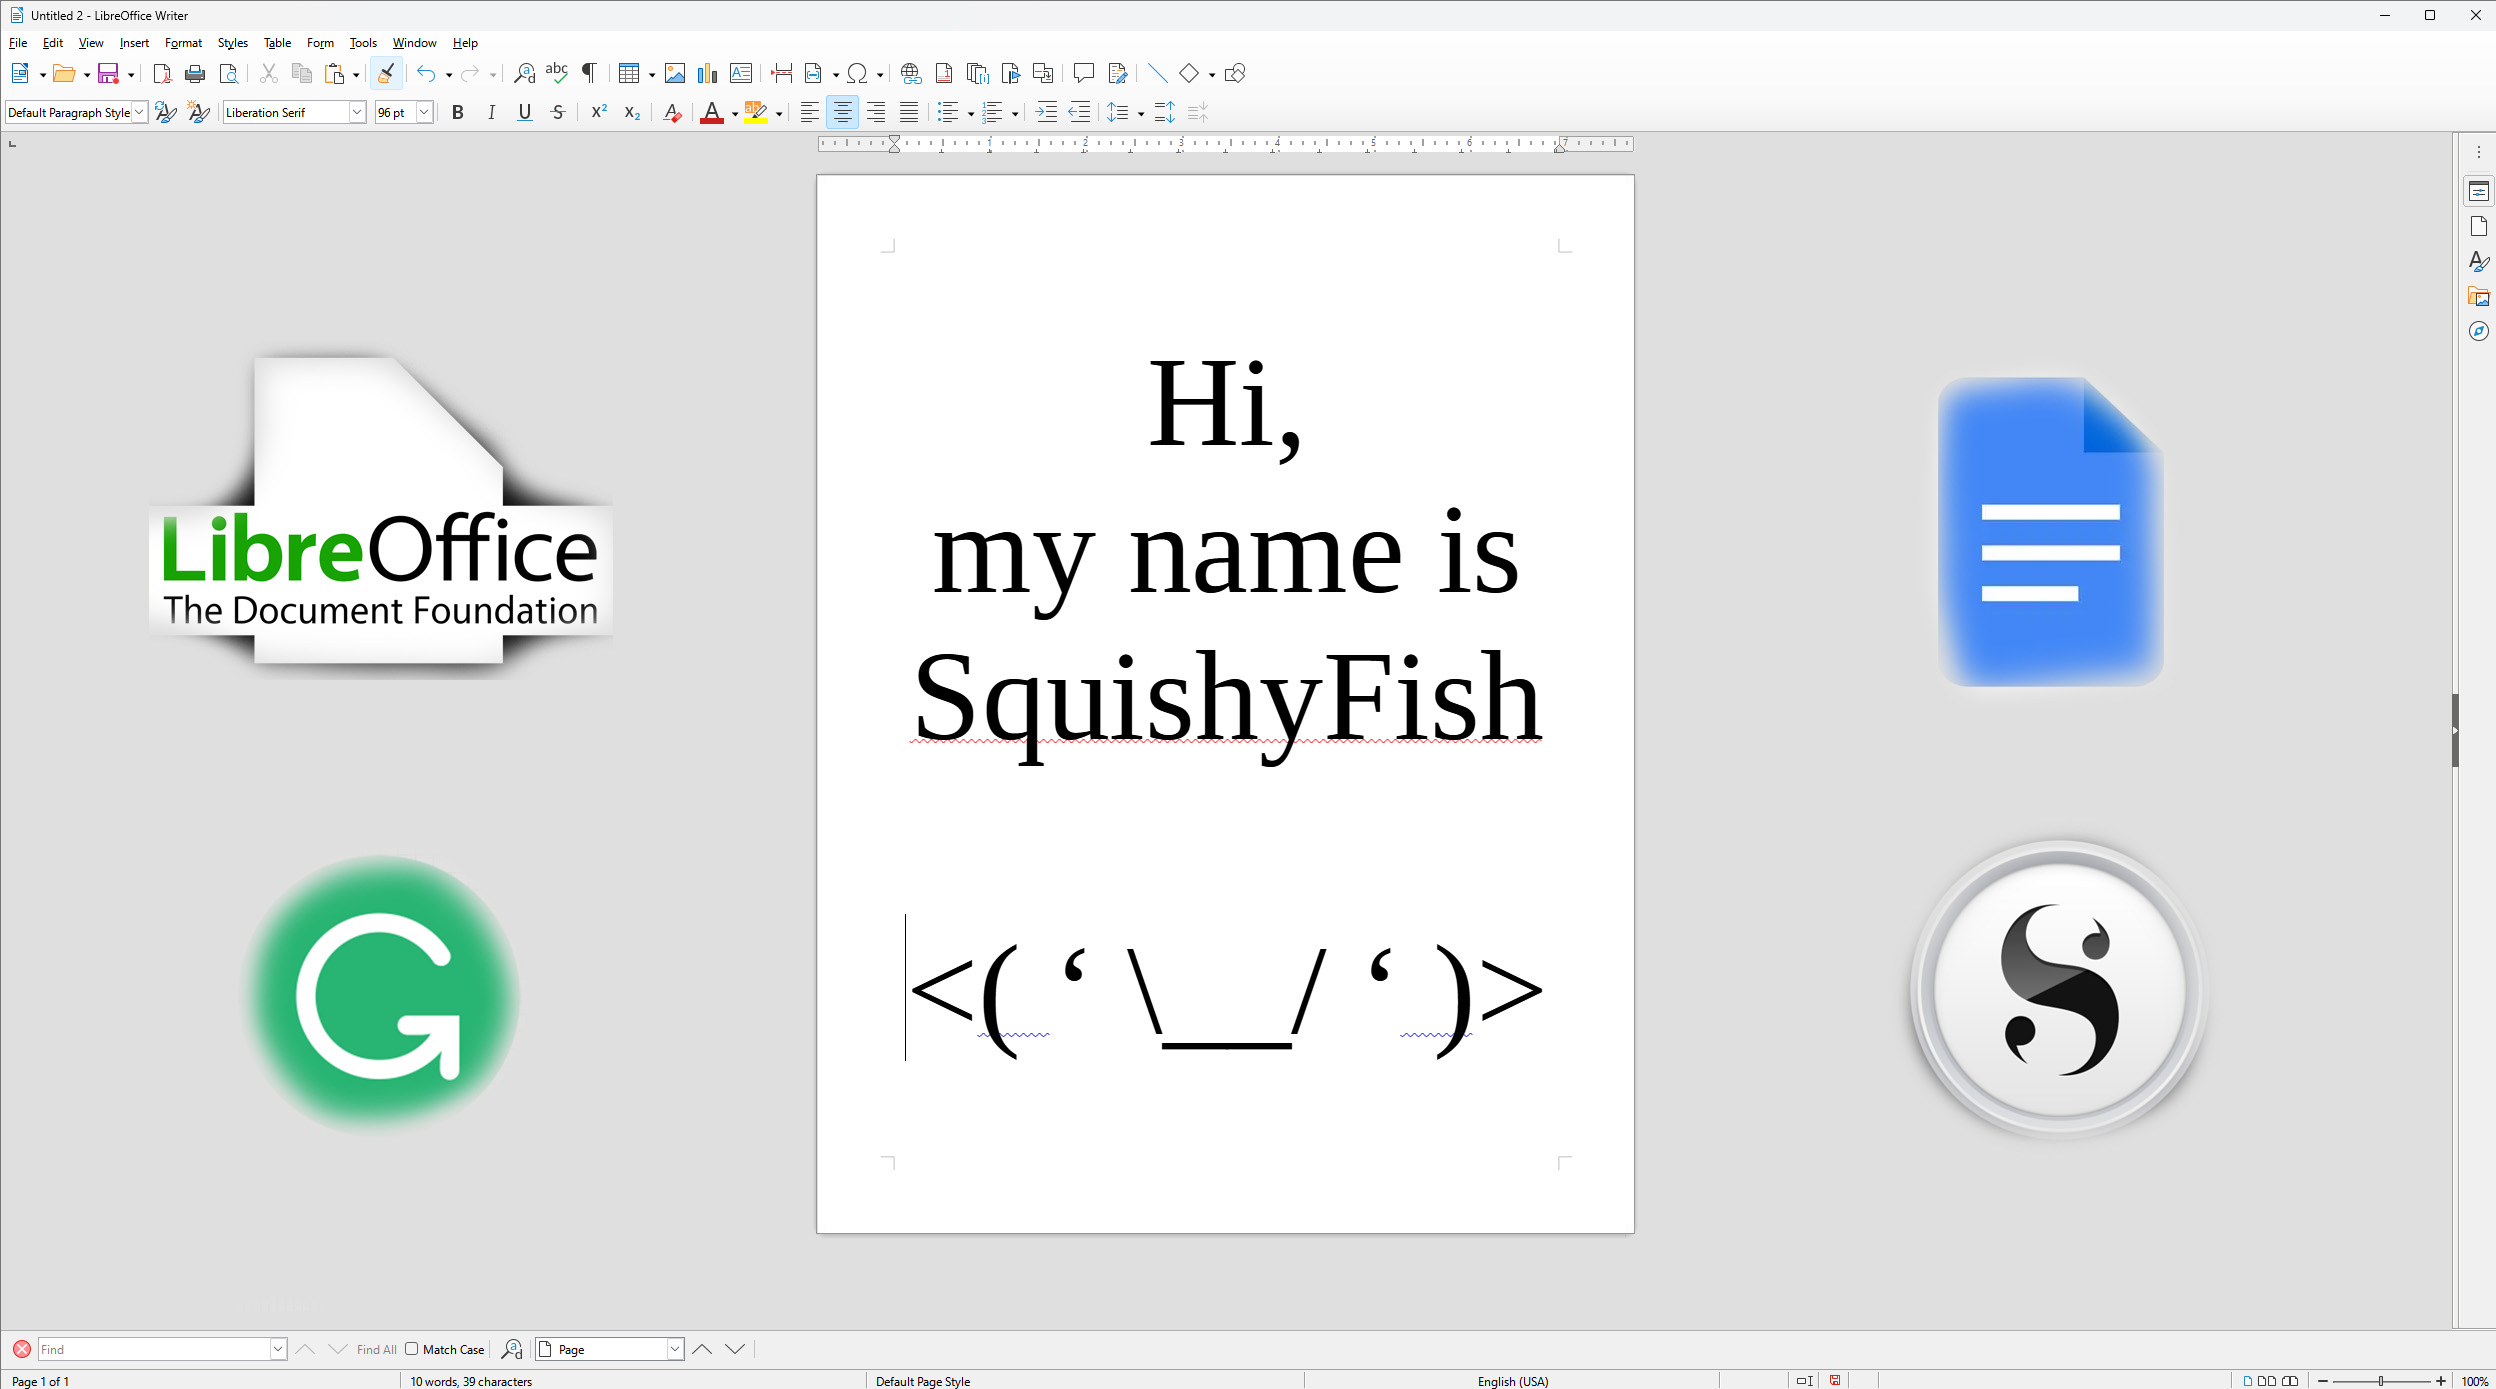Image resolution: width=2496 pixels, height=1389 pixels.
Task: Click the Save document icon
Action: pos(108,73)
